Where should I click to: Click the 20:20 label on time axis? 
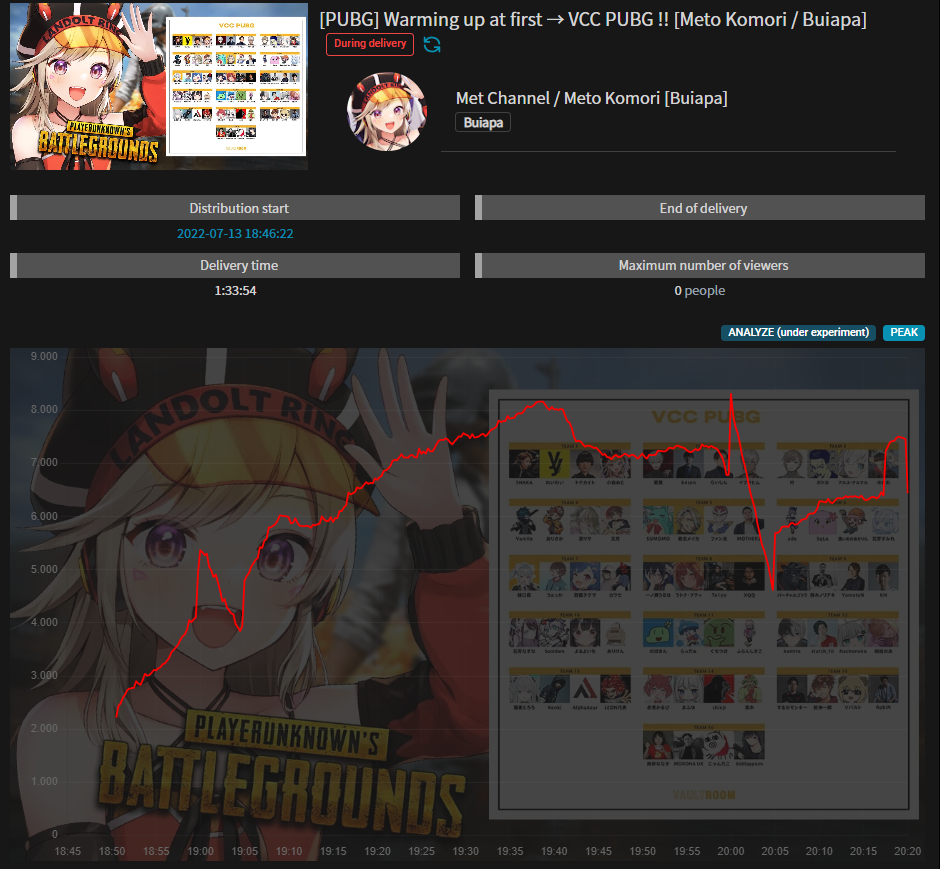point(908,851)
